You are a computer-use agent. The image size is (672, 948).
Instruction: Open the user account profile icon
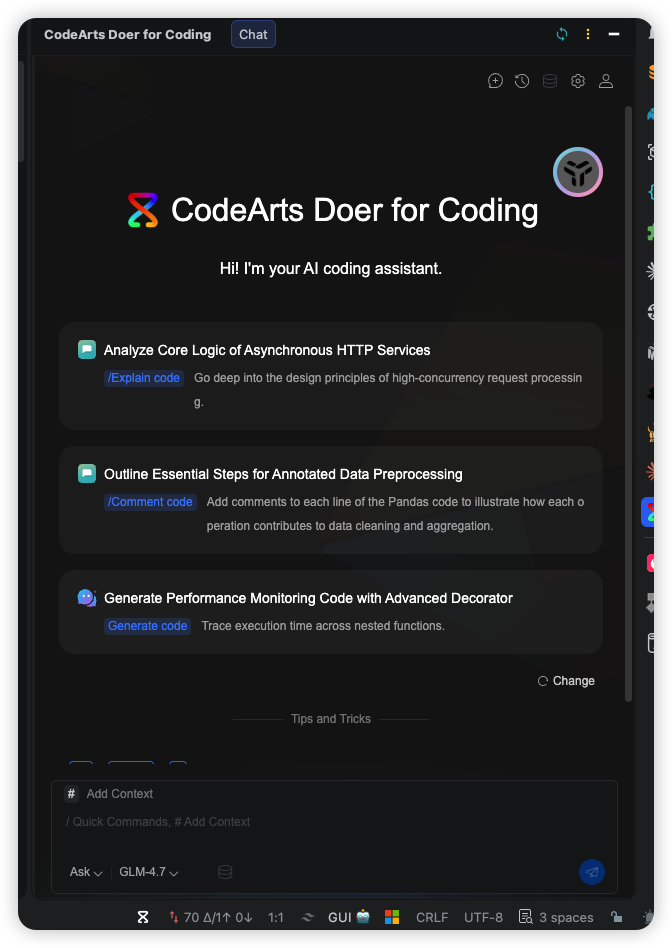coord(606,80)
